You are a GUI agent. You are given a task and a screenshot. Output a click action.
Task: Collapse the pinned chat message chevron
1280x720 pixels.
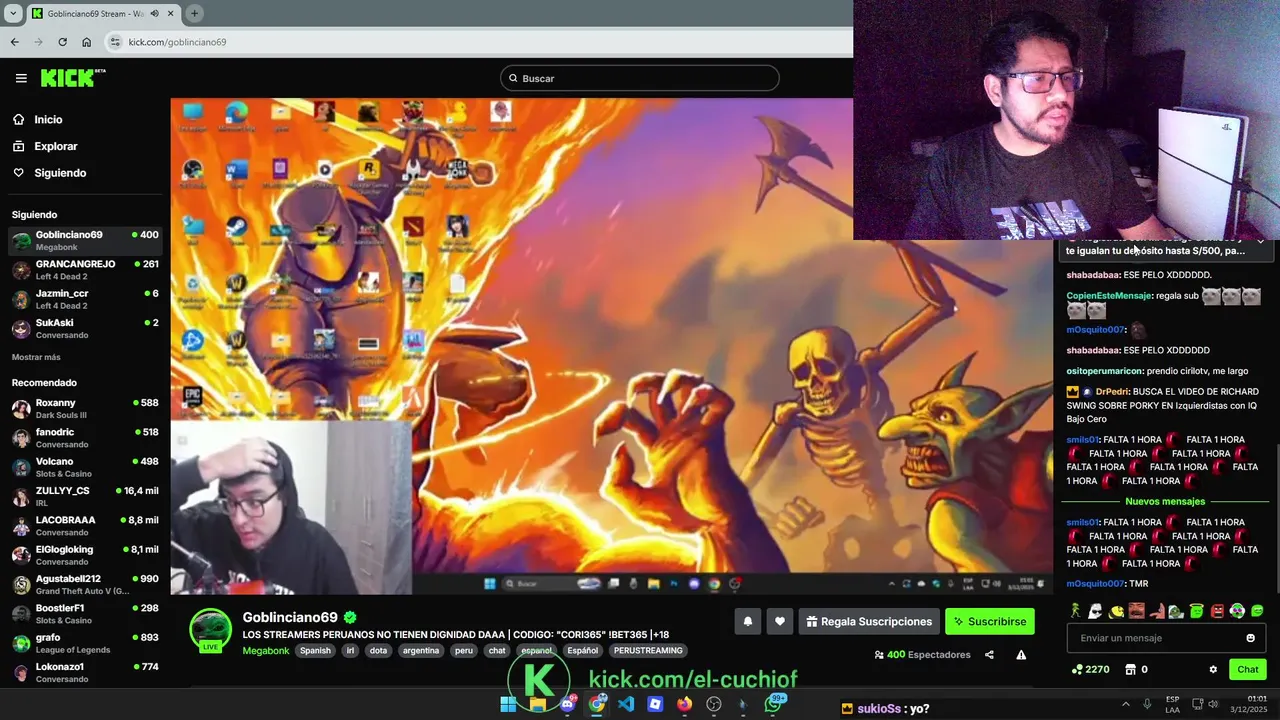(1261, 241)
